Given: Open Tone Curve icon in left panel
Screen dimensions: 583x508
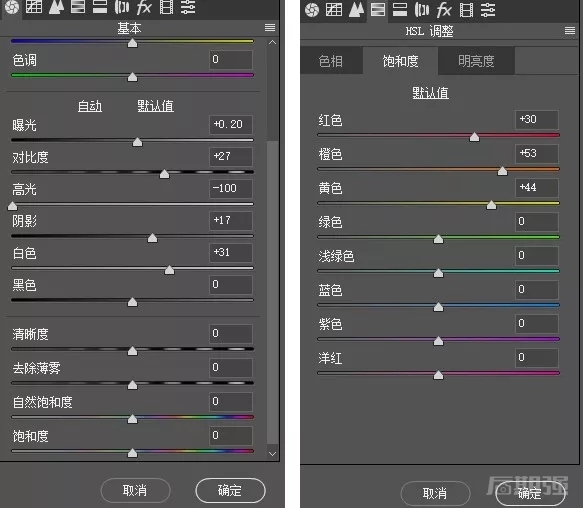Looking at the screenshot, I should point(34,7).
